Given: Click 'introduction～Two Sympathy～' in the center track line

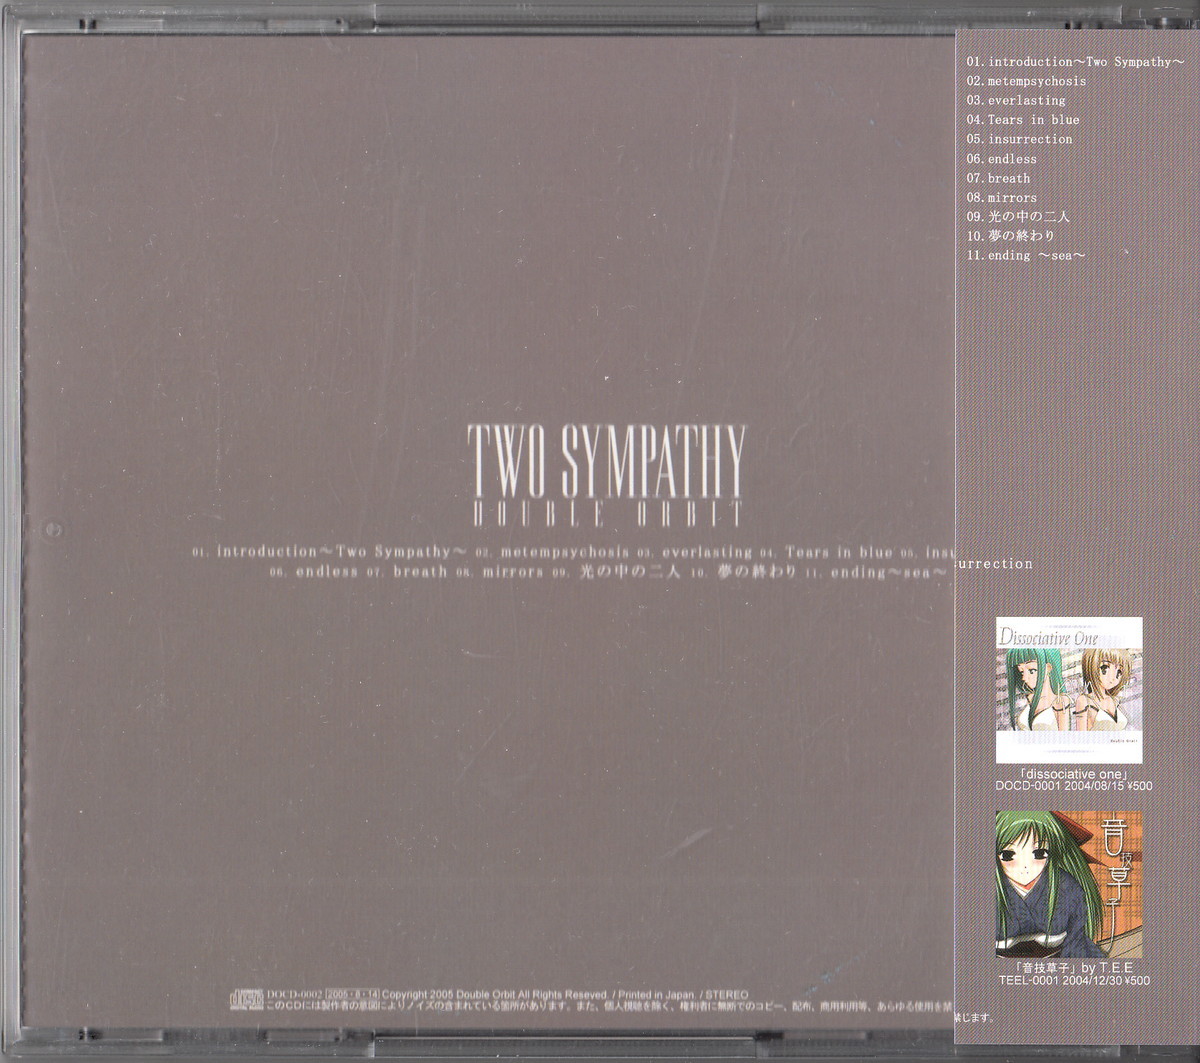Looking at the screenshot, I should tap(342, 551).
